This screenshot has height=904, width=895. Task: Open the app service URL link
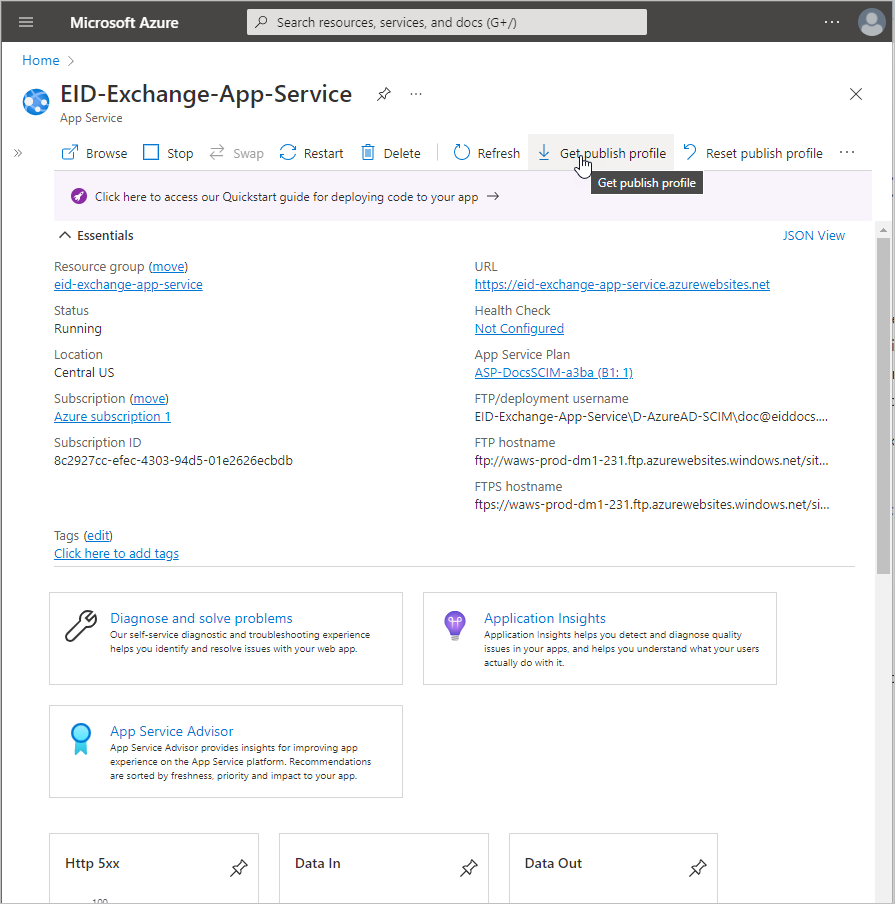pyautogui.click(x=622, y=285)
